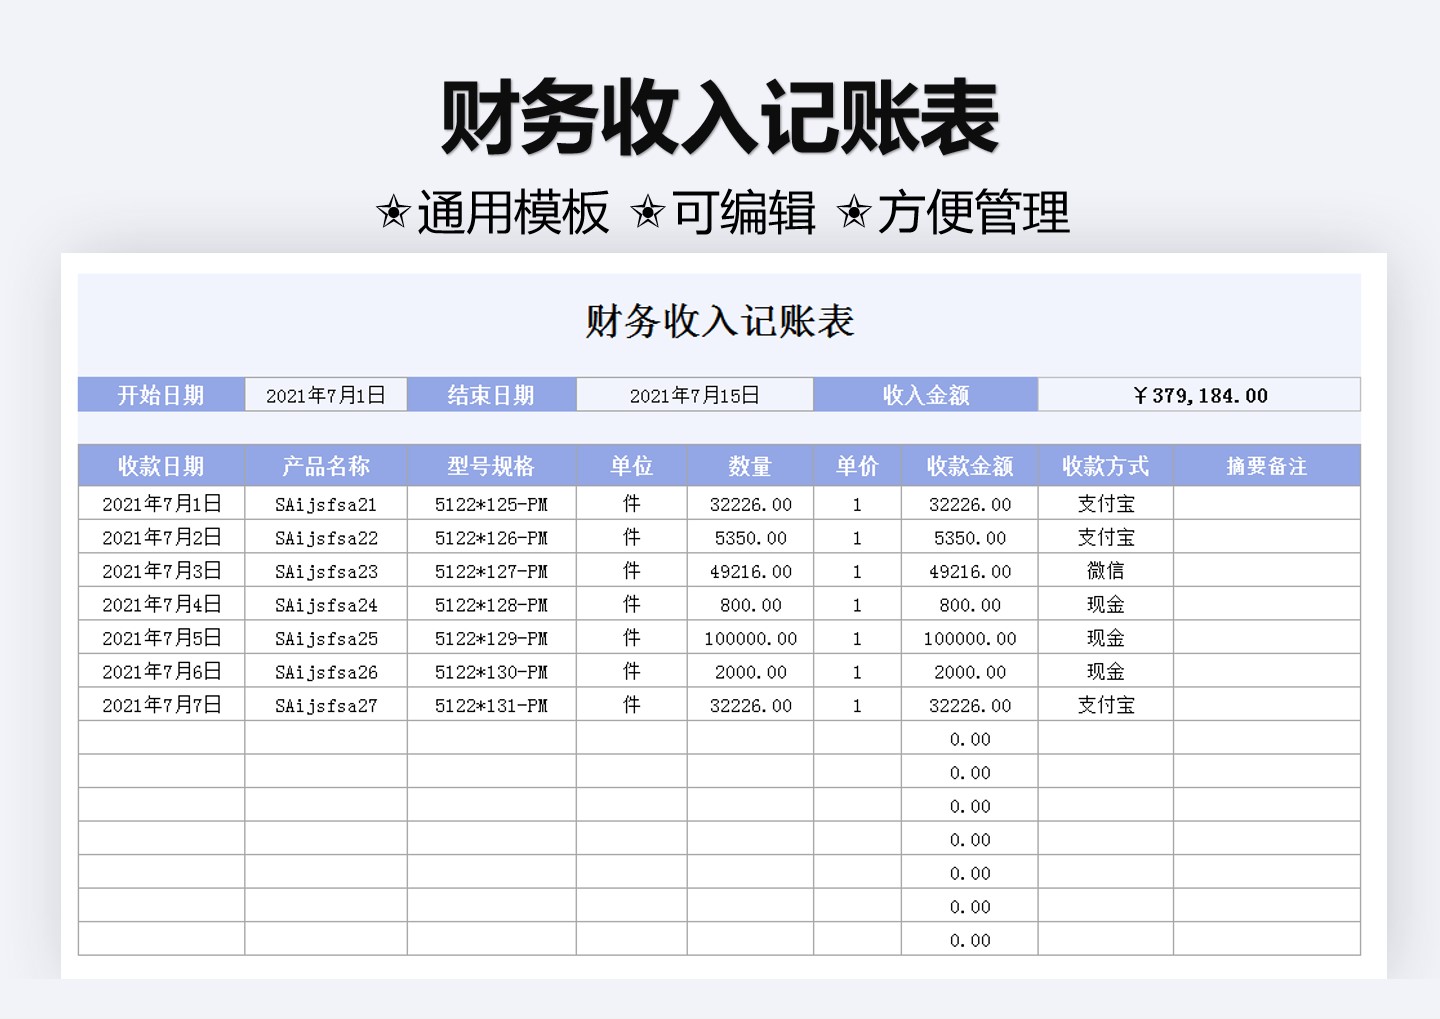Select the SAijsfsa21 product name cell
Screen dimensions: 1440x1019
tap(326, 503)
